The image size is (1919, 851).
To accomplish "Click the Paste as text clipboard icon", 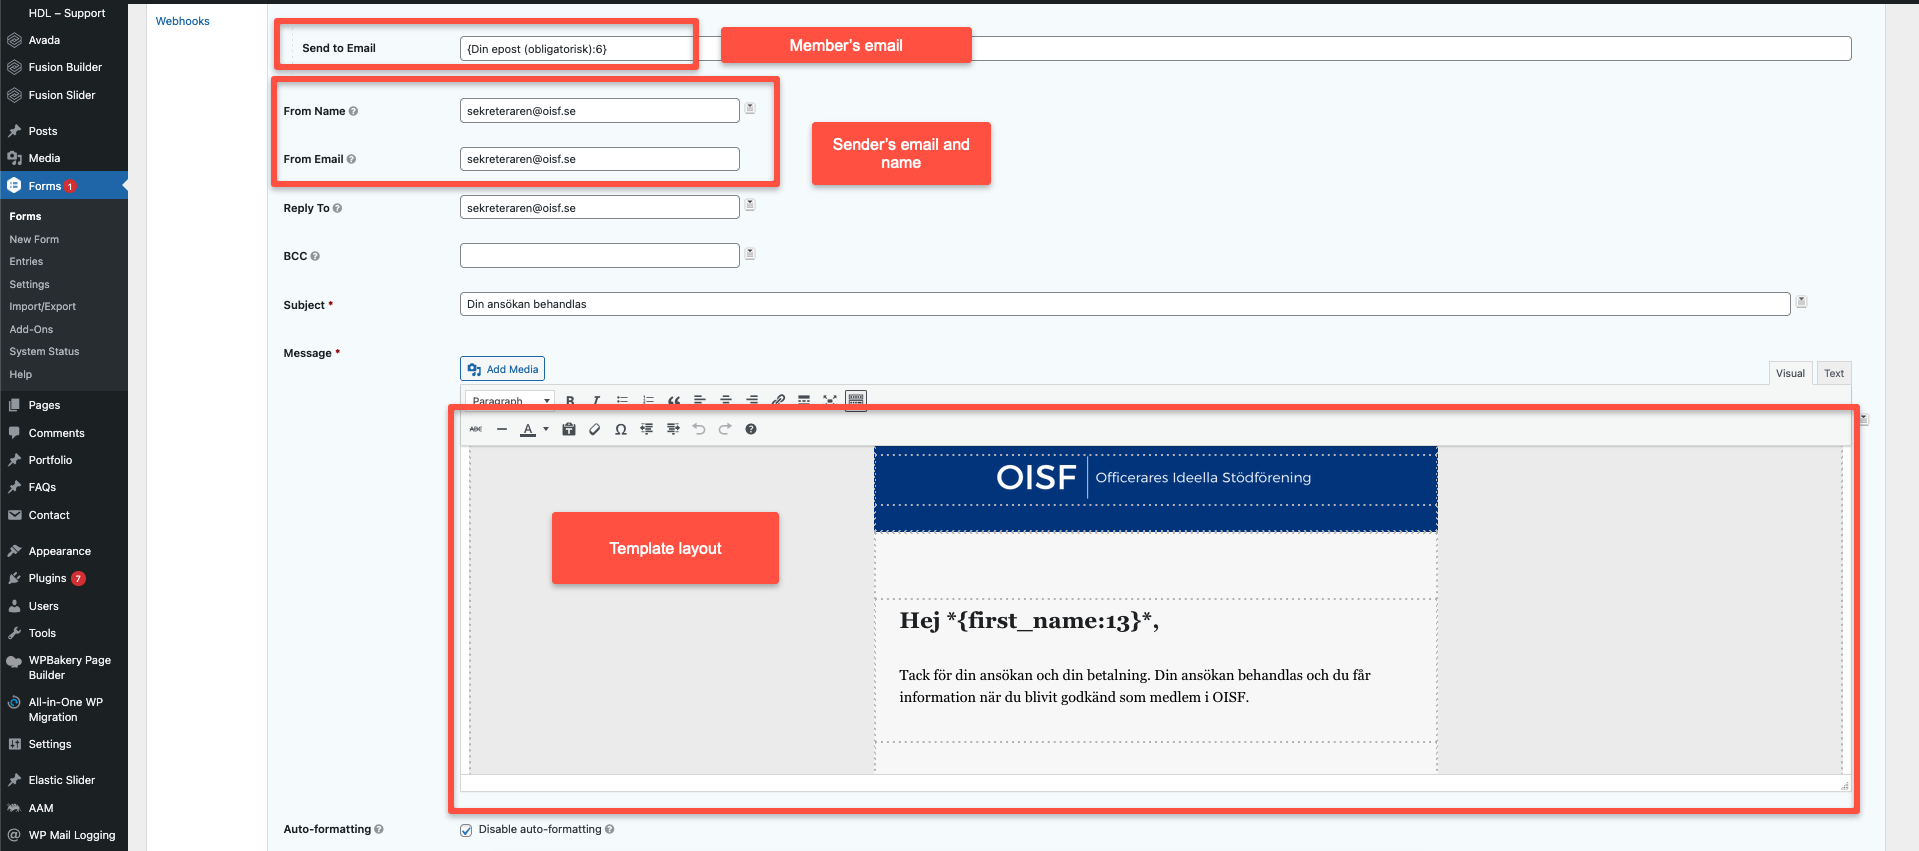I will [569, 429].
